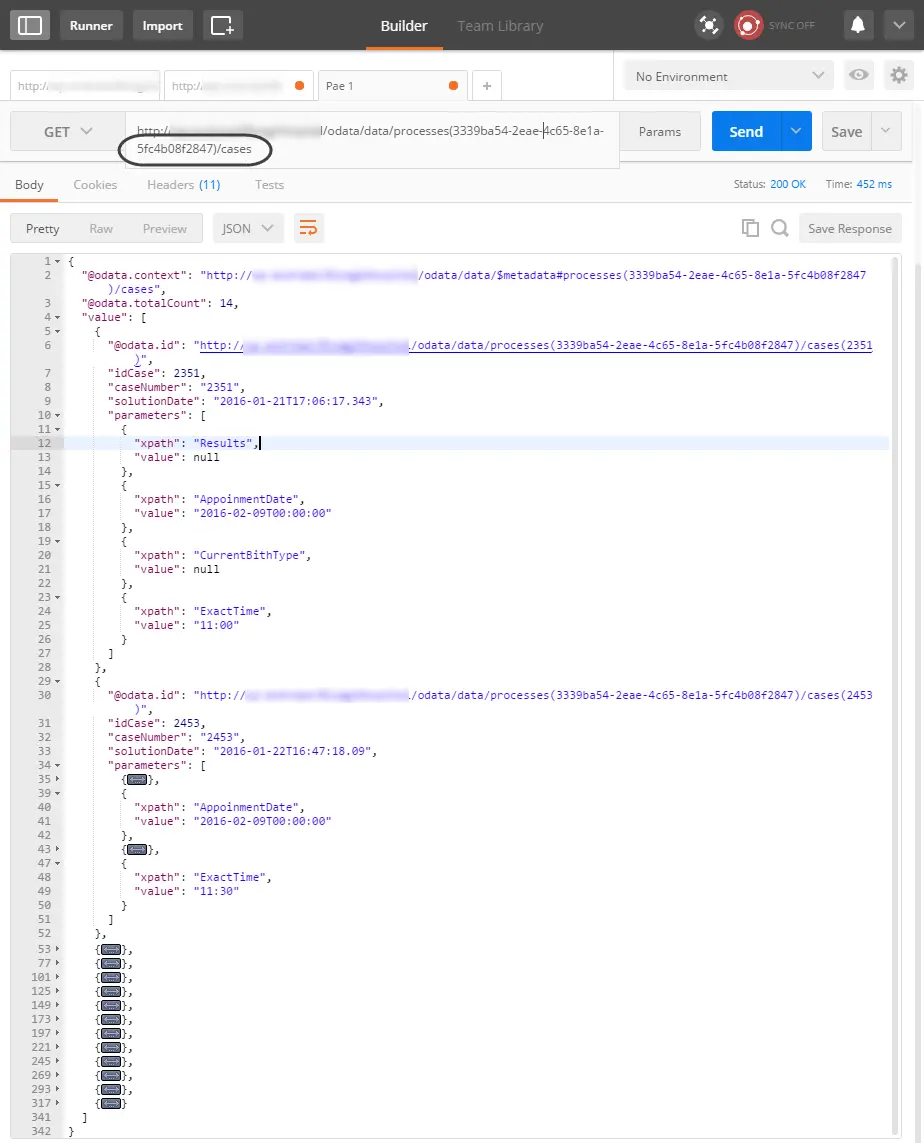Image resolution: width=924 pixels, height=1143 pixels.
Task: Expand collapsed object on line 77
Action: coord(111,964)
